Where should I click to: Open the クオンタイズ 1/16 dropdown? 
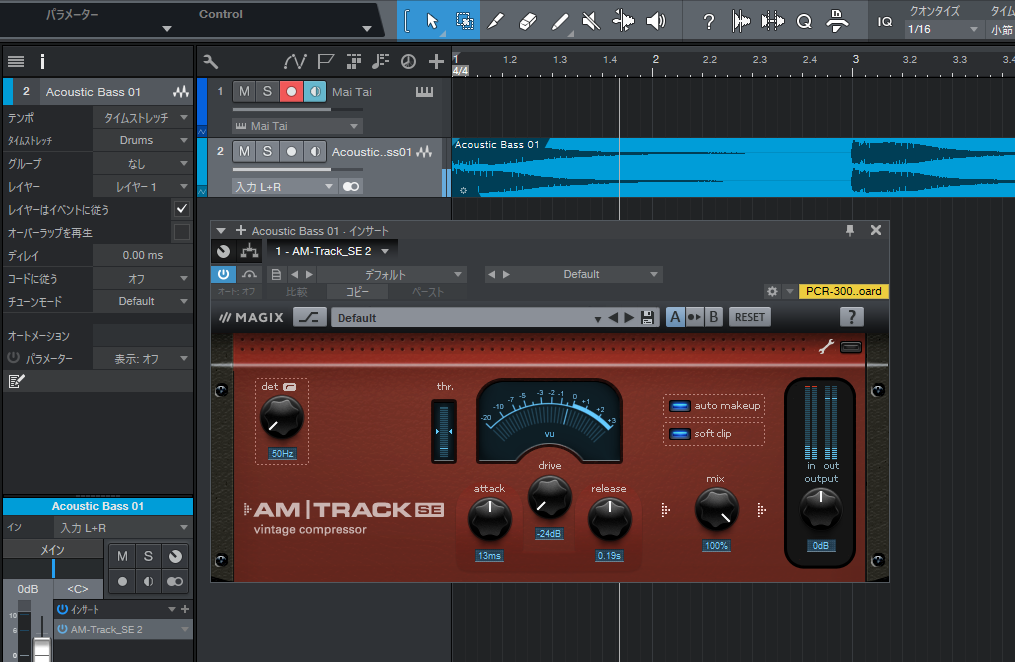(942, 29)
